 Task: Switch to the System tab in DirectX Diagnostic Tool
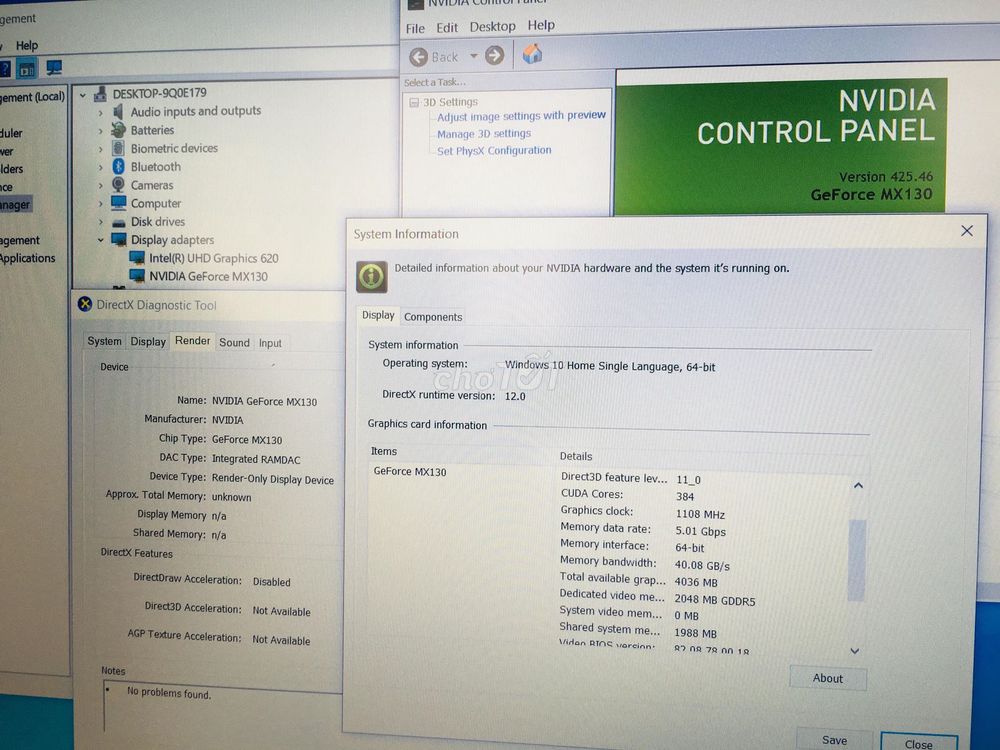point(105,341)
